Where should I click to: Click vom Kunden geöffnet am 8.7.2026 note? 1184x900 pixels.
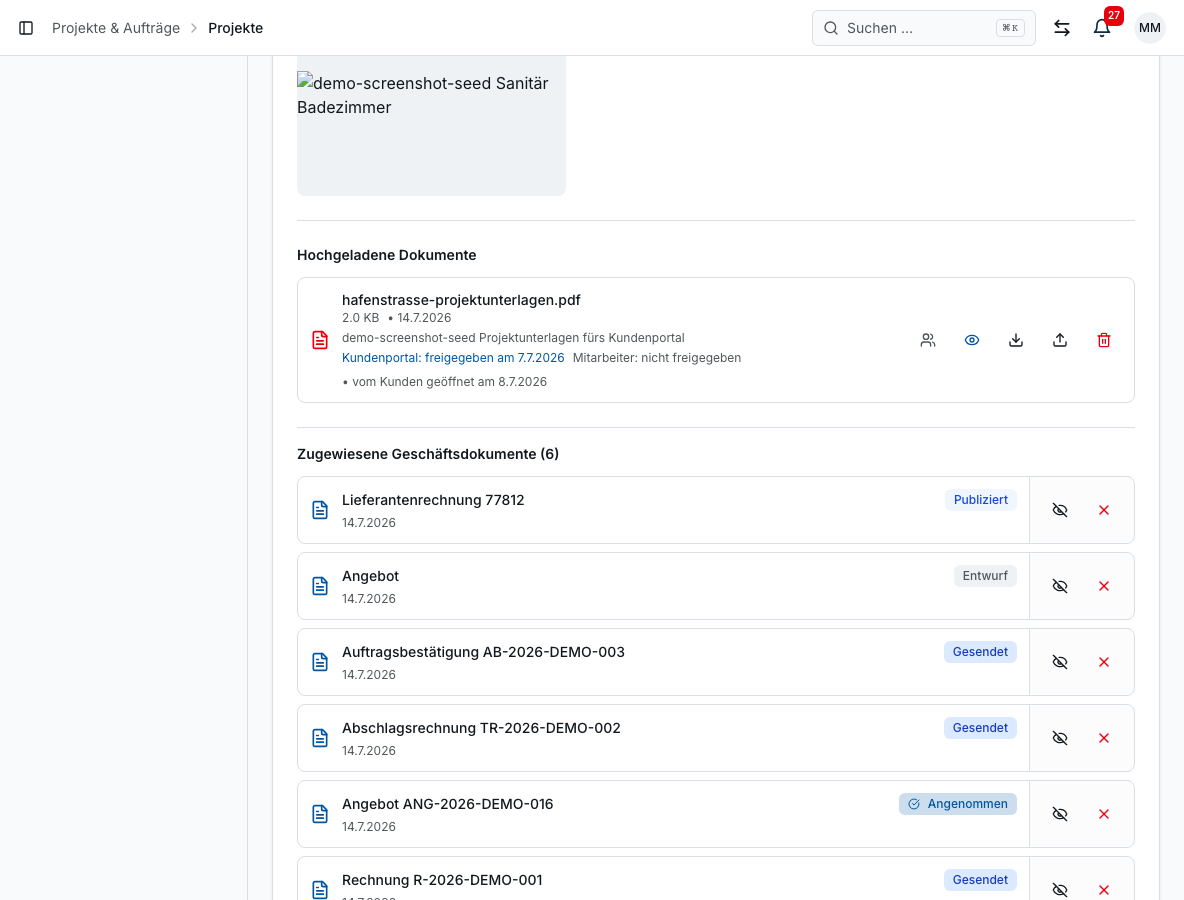(x=445, y=382)
